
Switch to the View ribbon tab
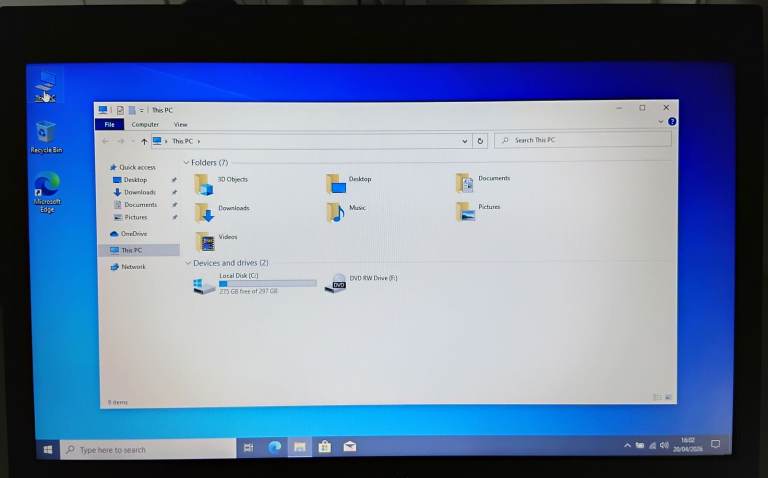[x=180, y=125]
